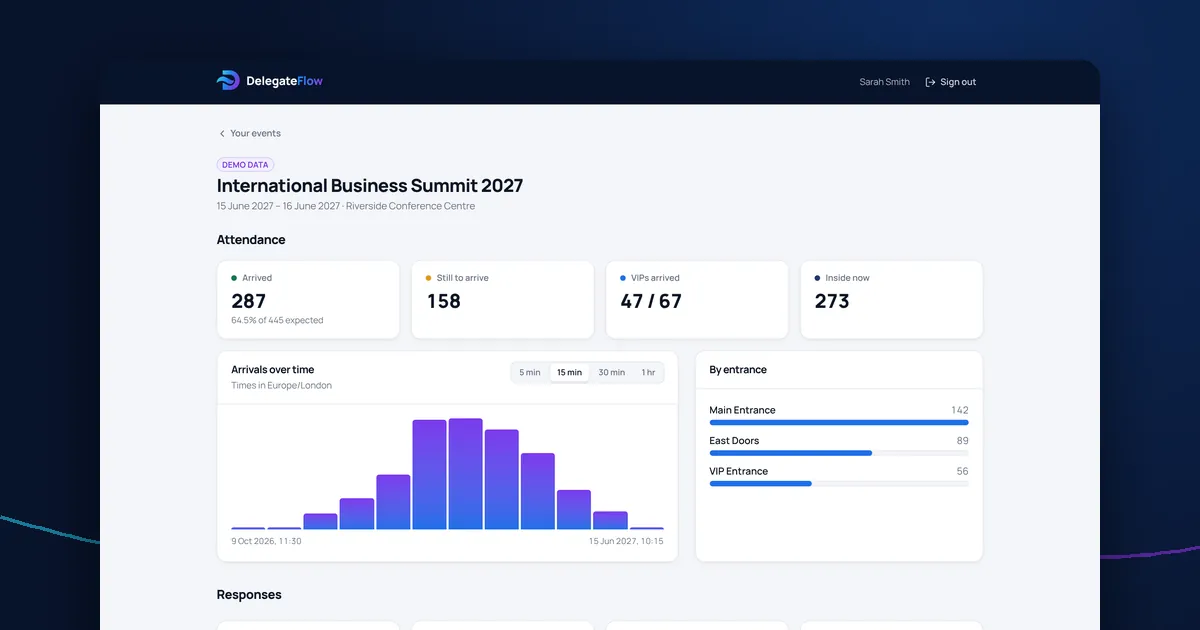This screenshot has width=1200, height=630.
Task: Click the DelegateFlow brand name
Action: pos(284,81)
